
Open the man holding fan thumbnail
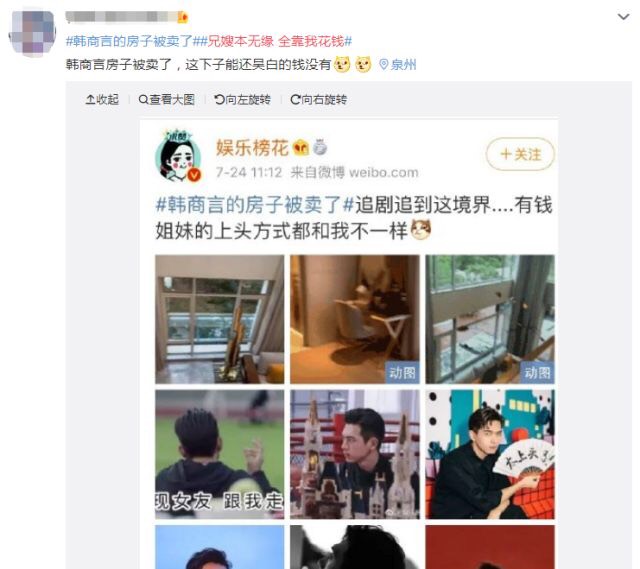tap(490, 454)
